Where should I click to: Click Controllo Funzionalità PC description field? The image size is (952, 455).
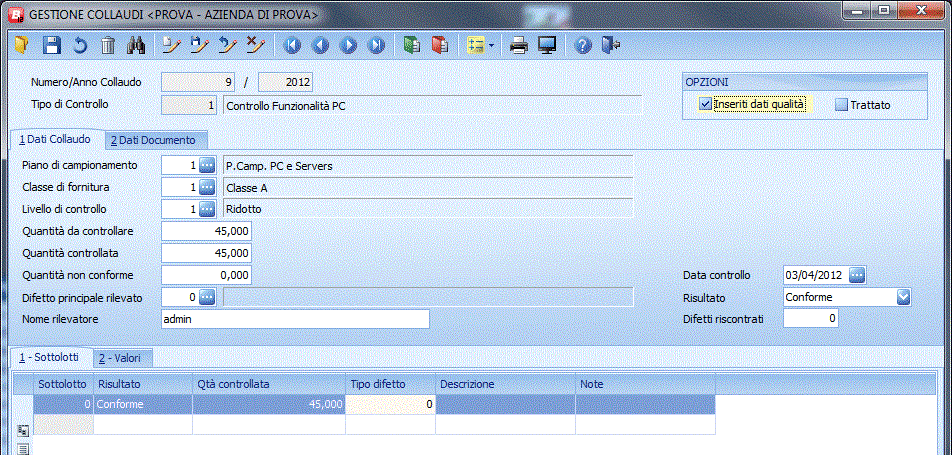432,104
